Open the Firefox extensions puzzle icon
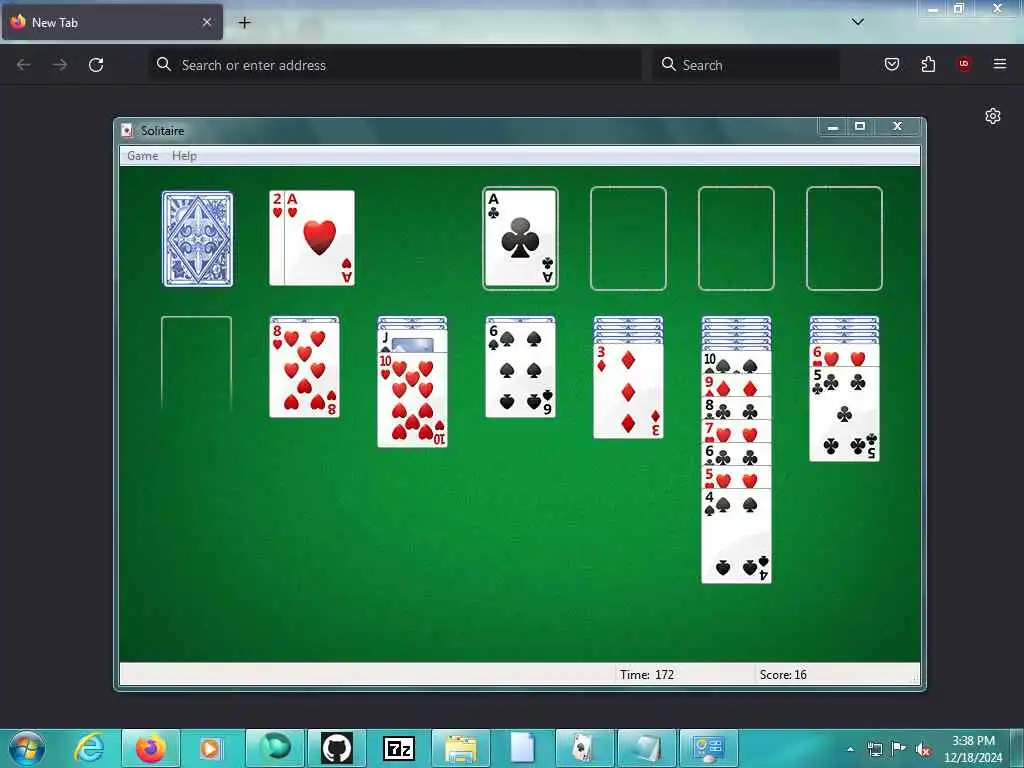This screenshot has height=768, width=1024. (x=928, y=64)
